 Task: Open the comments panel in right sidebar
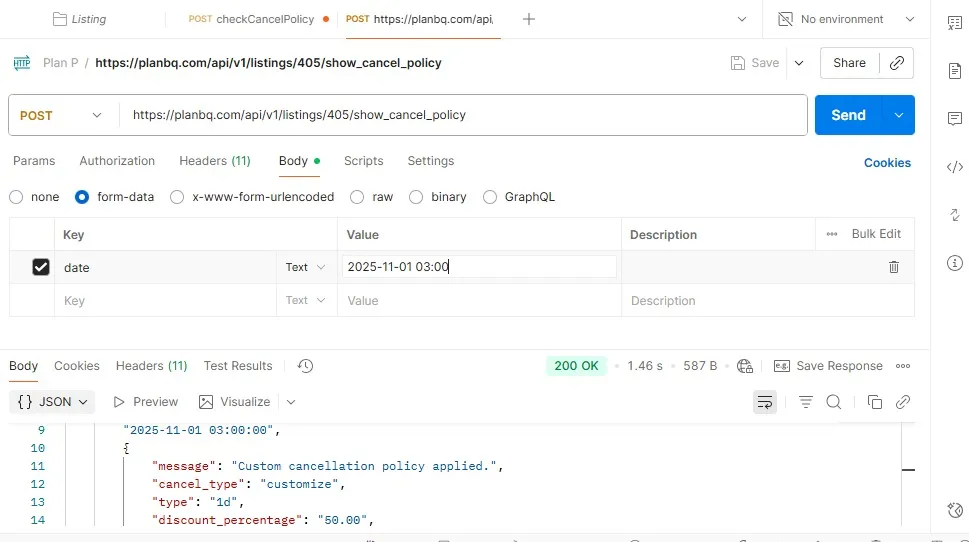[x=954, y=119]
